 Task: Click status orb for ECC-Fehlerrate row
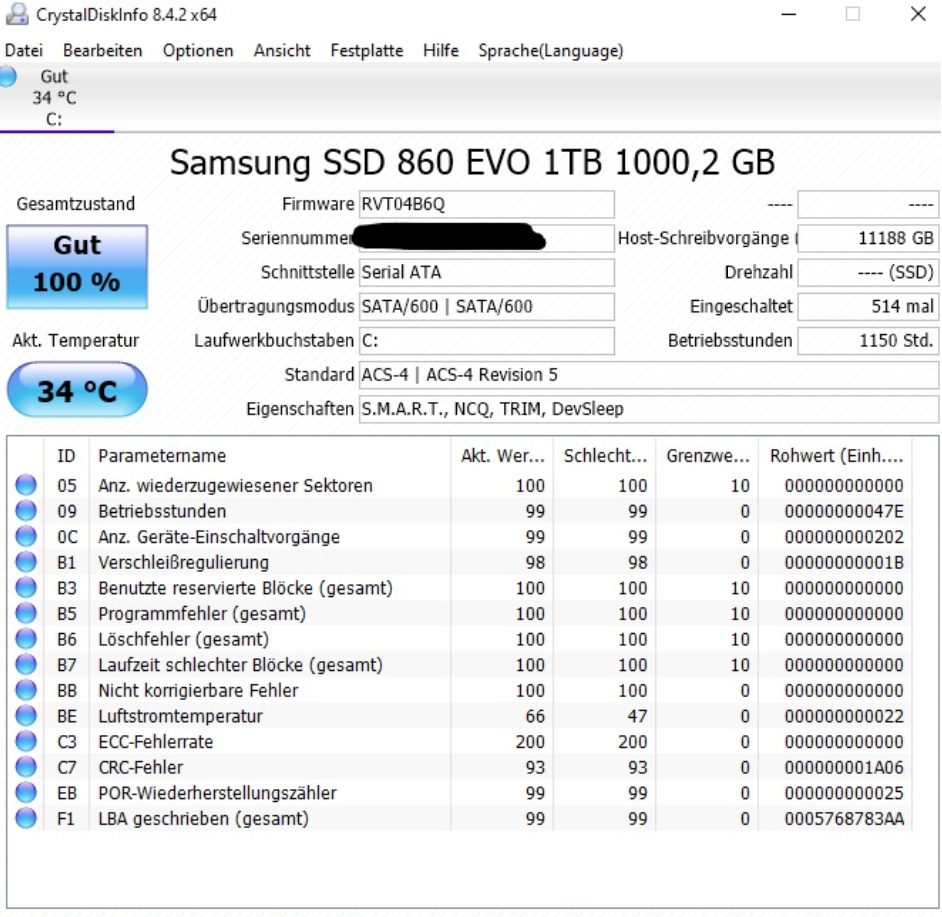pos(26,742)
